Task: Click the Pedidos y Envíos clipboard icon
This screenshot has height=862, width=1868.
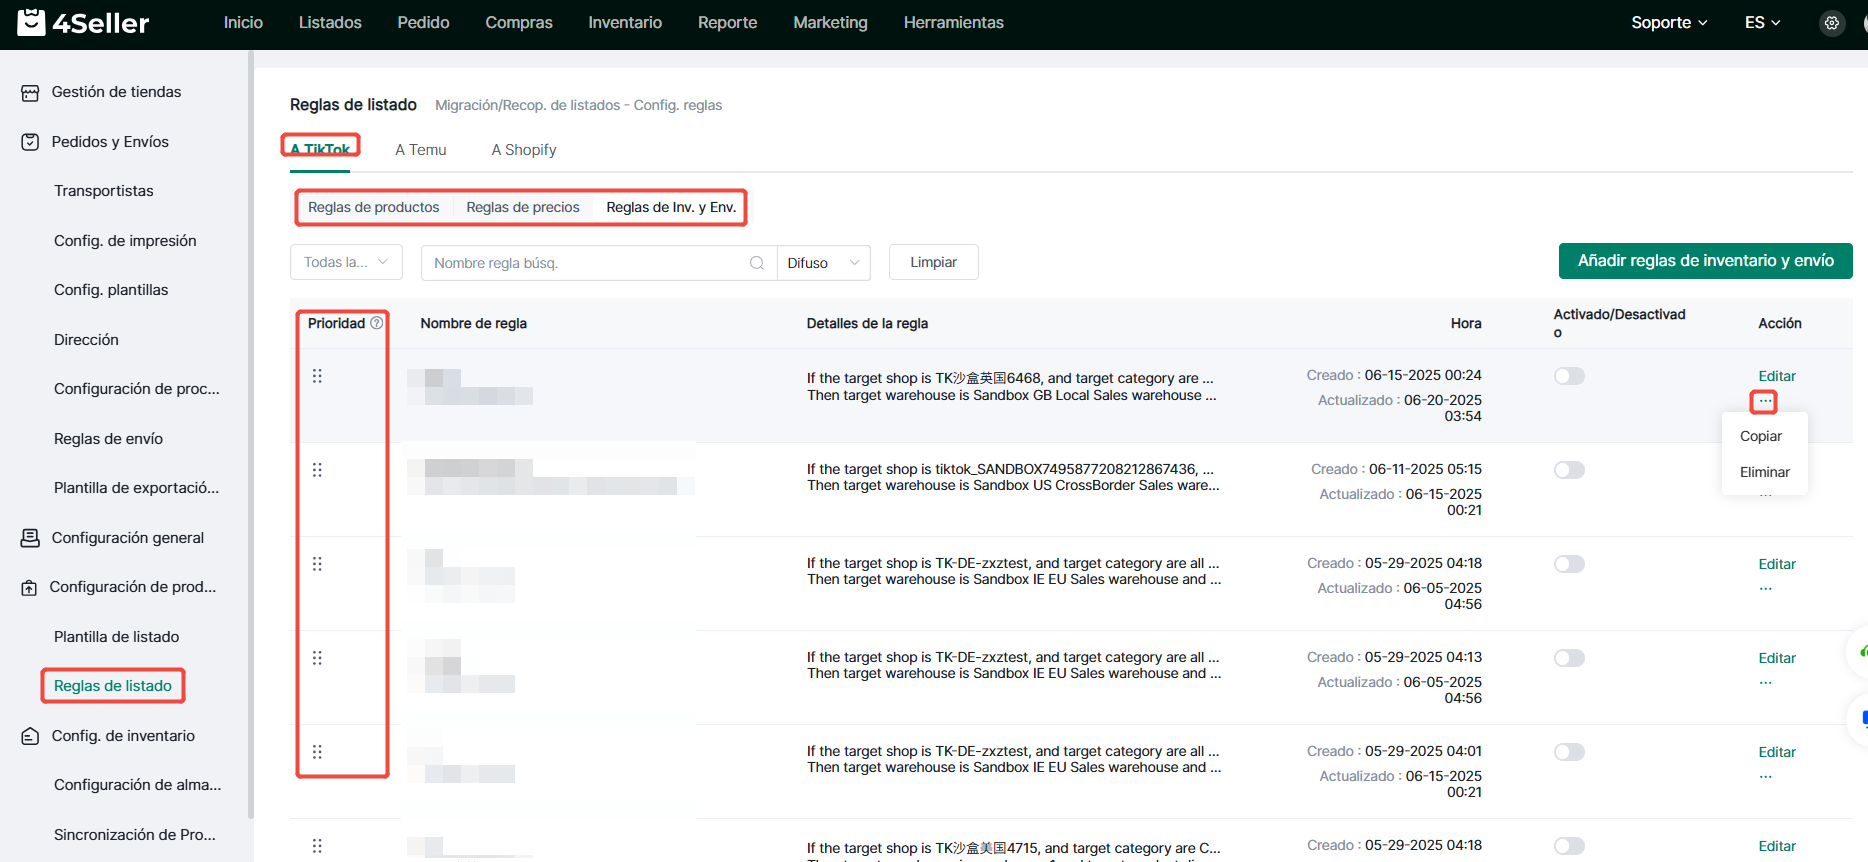Action: (31, 142)
